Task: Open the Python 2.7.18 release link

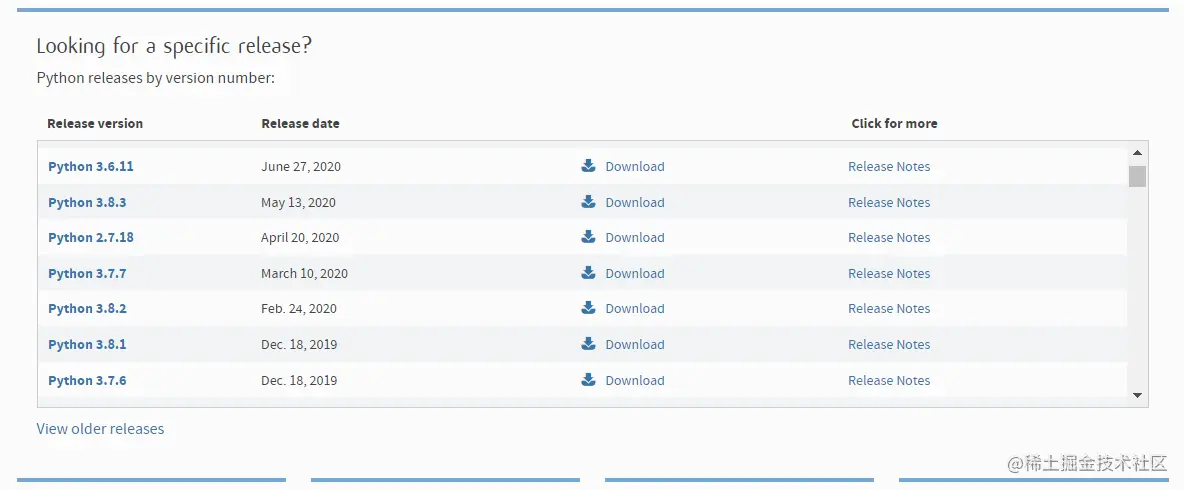Action: pos(91,237)
